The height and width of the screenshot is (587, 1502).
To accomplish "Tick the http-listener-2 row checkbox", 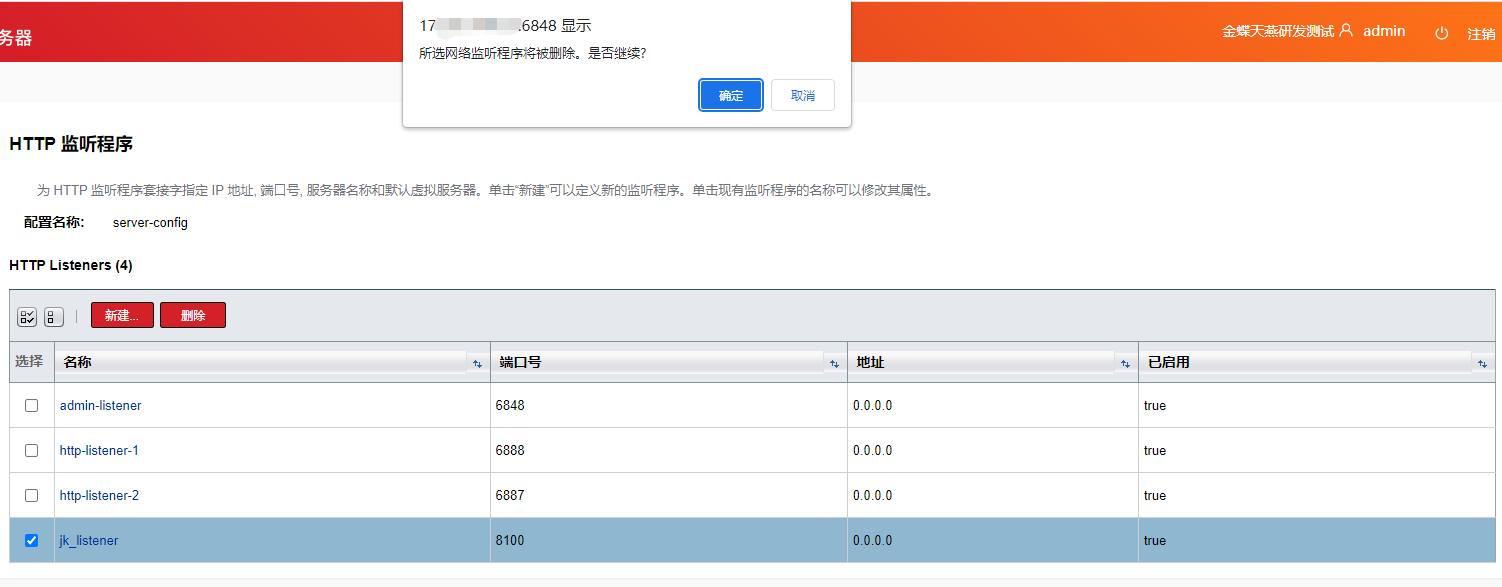I will pos(31,496).
